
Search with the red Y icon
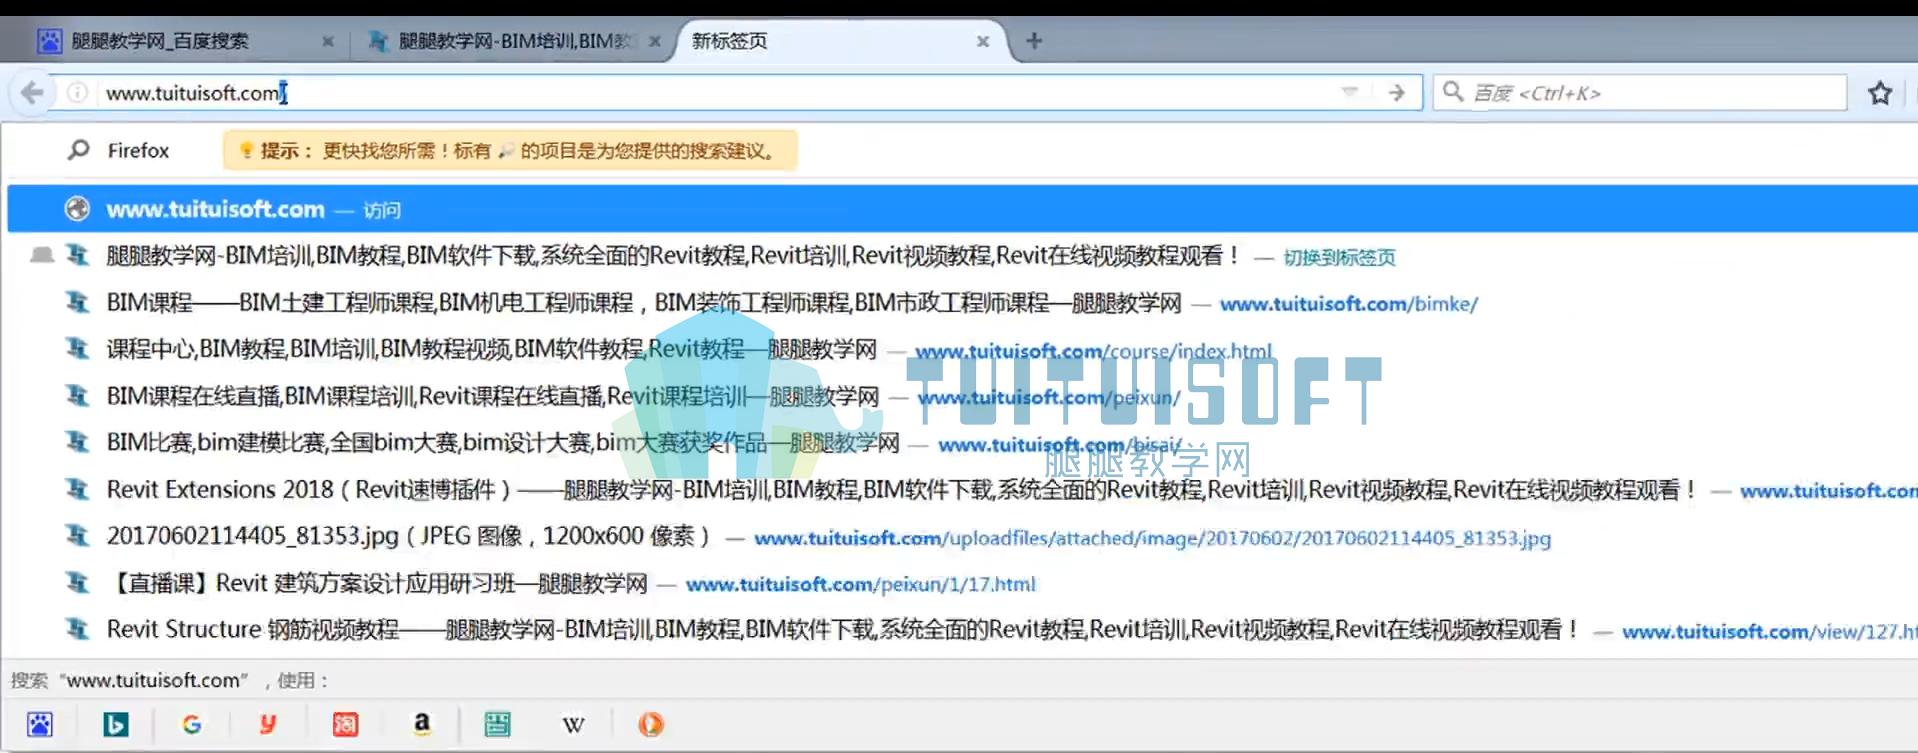point(268,724)
